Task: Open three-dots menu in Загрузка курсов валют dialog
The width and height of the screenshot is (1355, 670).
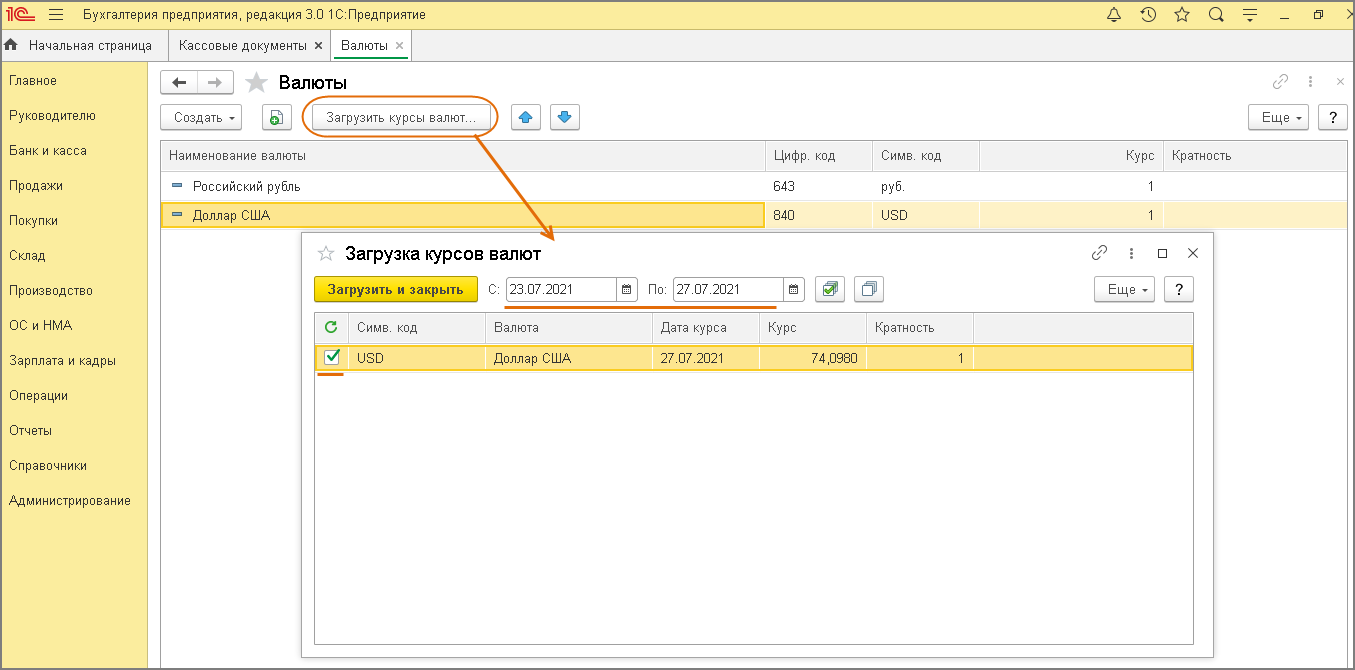Action: 1131,253
